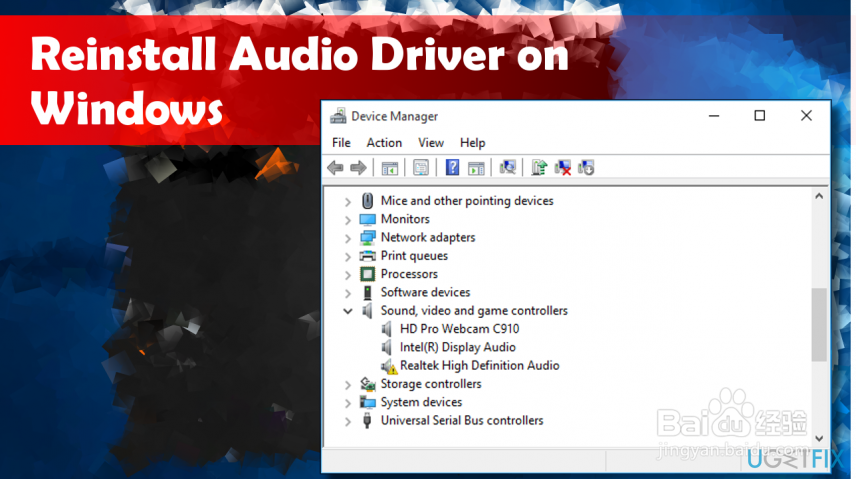Open the Action menu
The width and height of the screenshot is (856, 479).
pyautogui.click(x=384, y=143)
